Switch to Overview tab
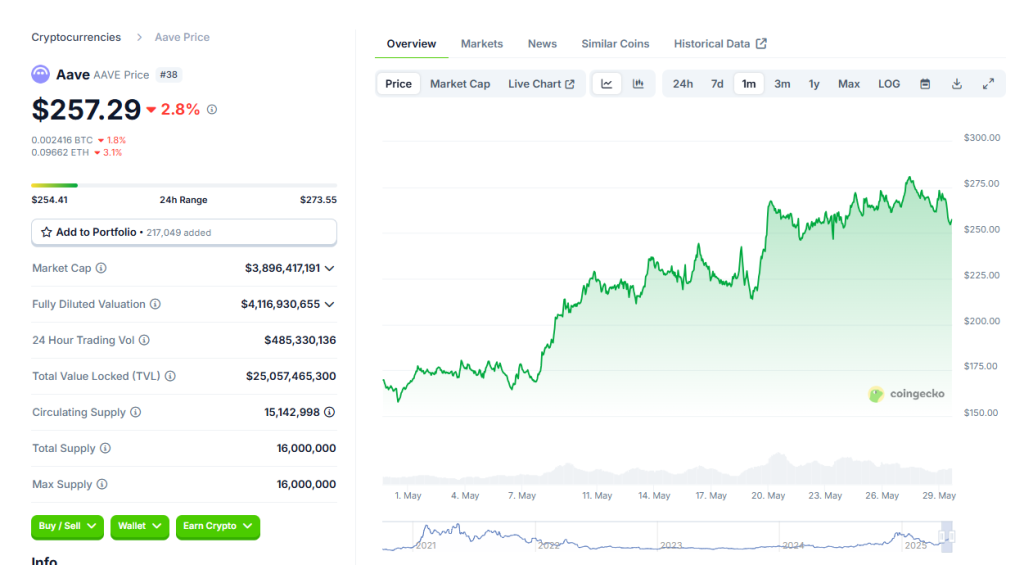 point(411,44)
